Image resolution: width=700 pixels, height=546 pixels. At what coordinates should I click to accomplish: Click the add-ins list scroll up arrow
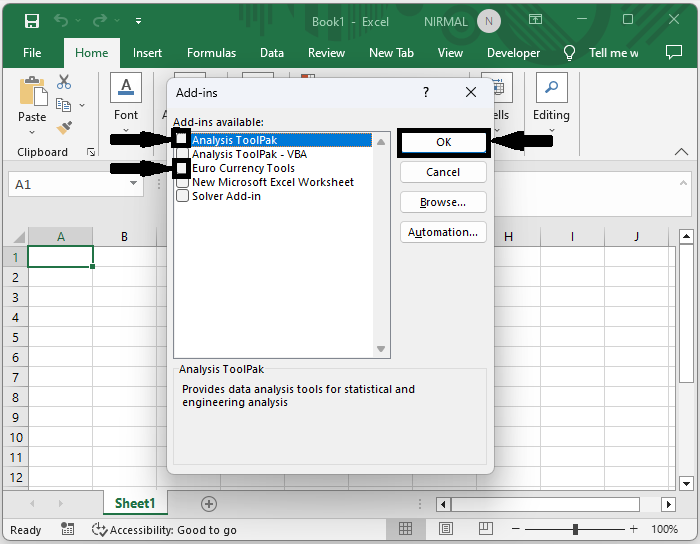381,142
